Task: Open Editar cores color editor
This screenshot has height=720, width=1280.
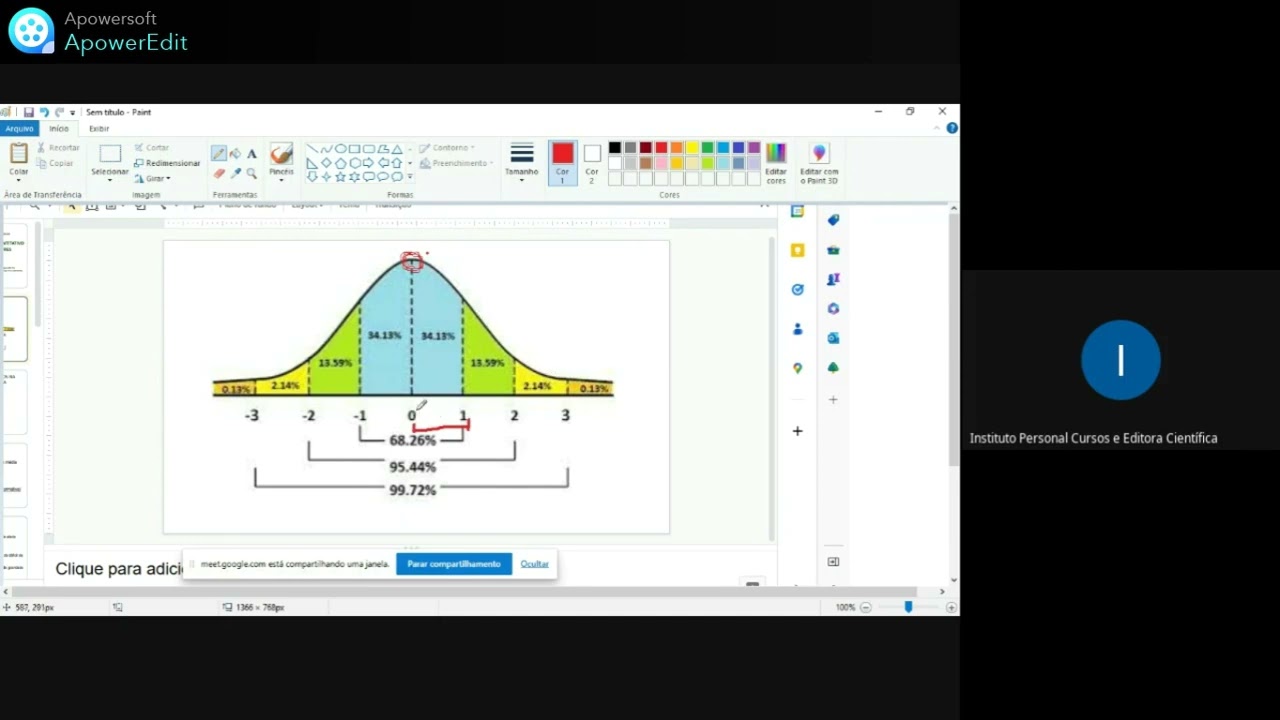Action: point(776,163)
